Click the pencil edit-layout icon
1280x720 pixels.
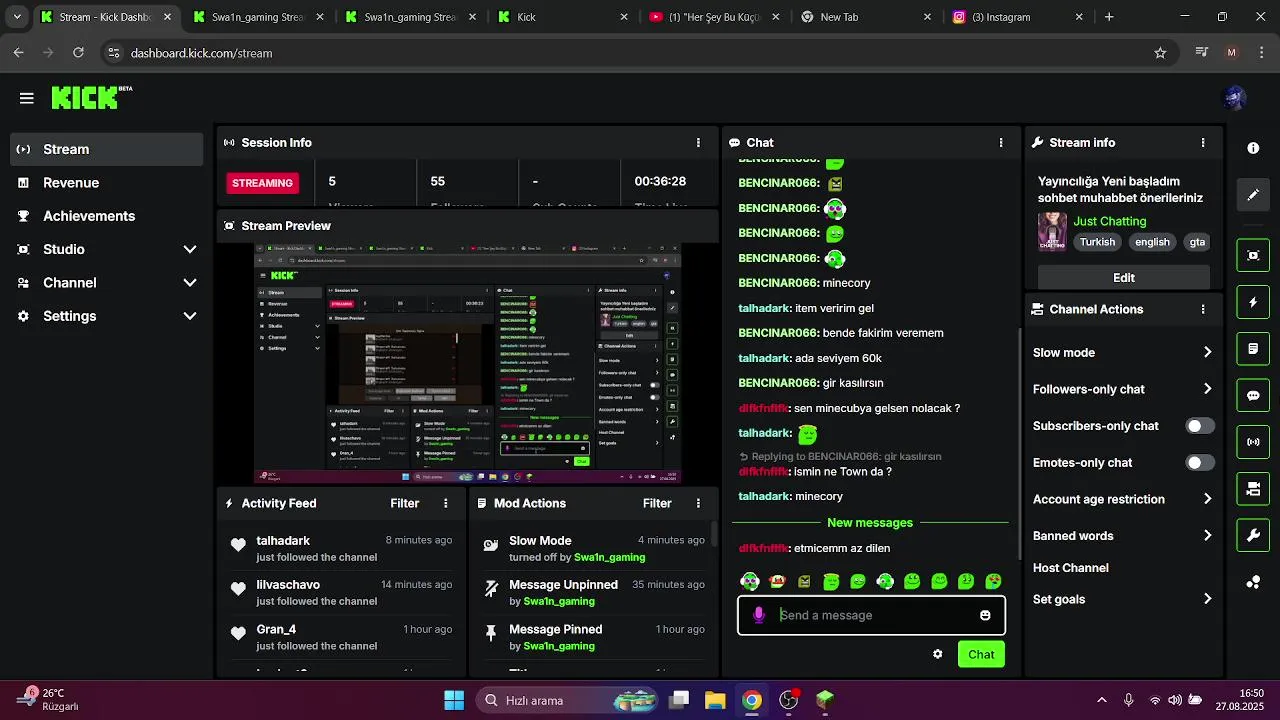(x=1253, y=195)
